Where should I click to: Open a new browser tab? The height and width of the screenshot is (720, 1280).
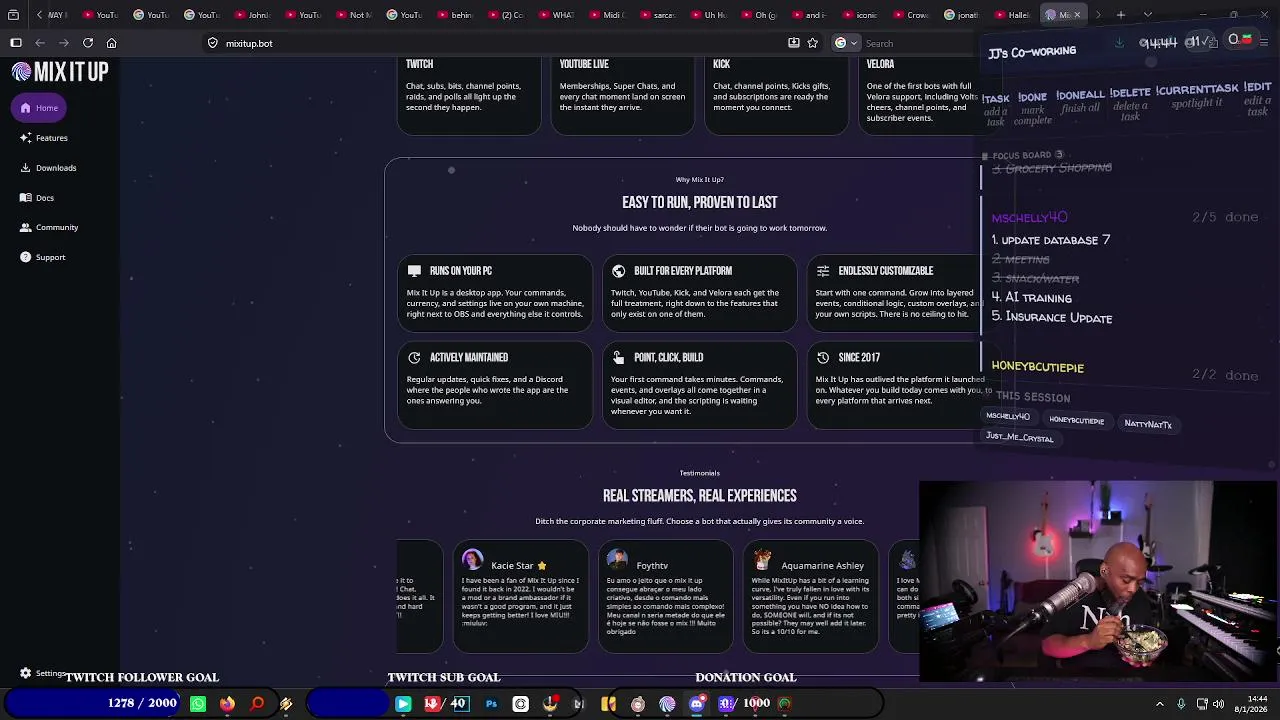[1121, 15]
